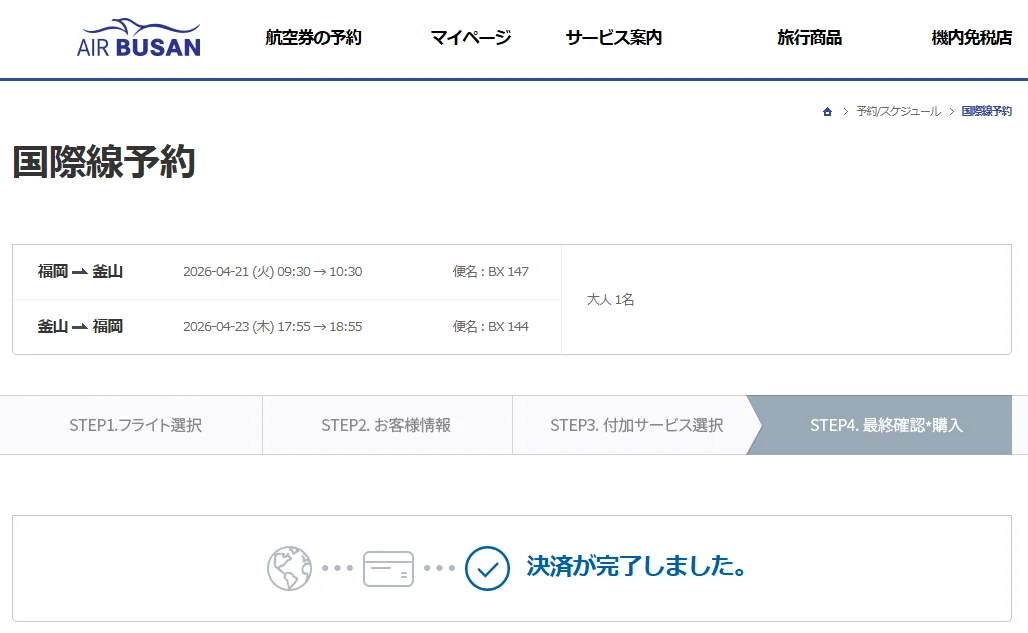Image resolution: width=1028 pixels, height=633 pixels.
Task: Click the blue checkmark circle icon
Action: tap(487, 568)
